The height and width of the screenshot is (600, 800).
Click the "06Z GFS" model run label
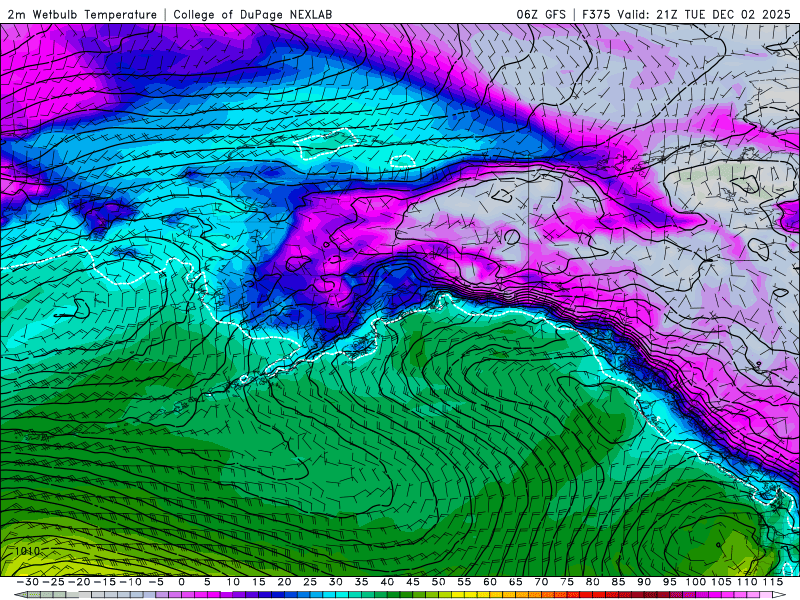(541, 14)
